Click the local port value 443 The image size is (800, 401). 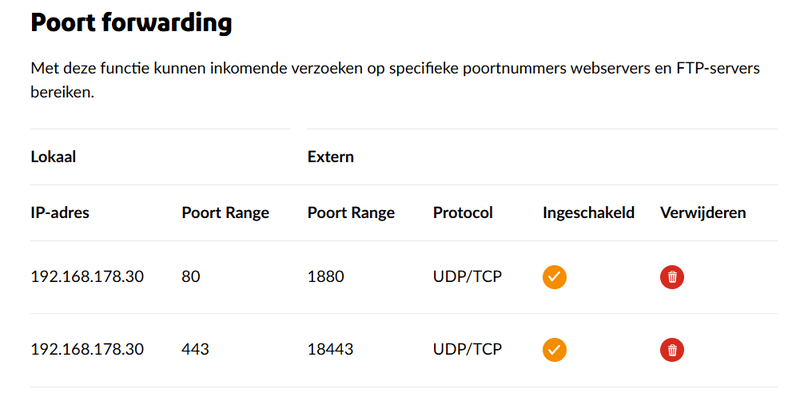click(x=195, y=350)
